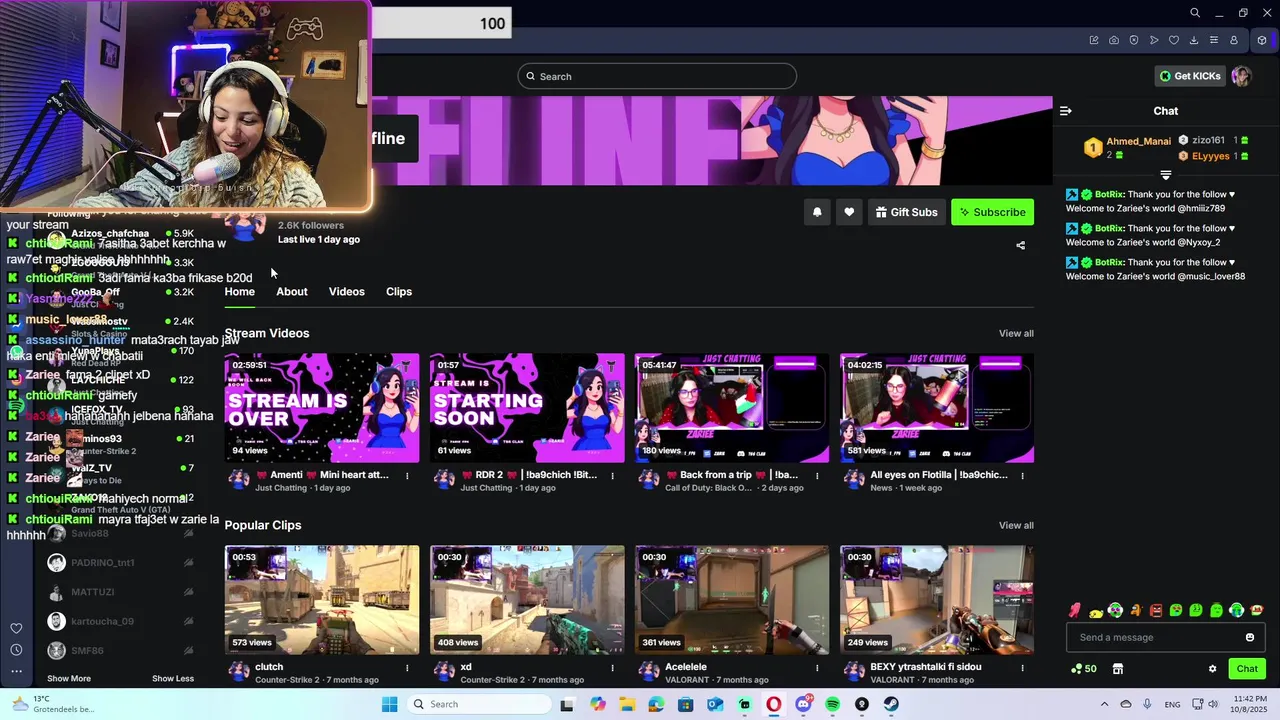This screenshot has width=1280, height=720.
Task: Collapse the chat panel with arrow icon
Action: 1065,111
